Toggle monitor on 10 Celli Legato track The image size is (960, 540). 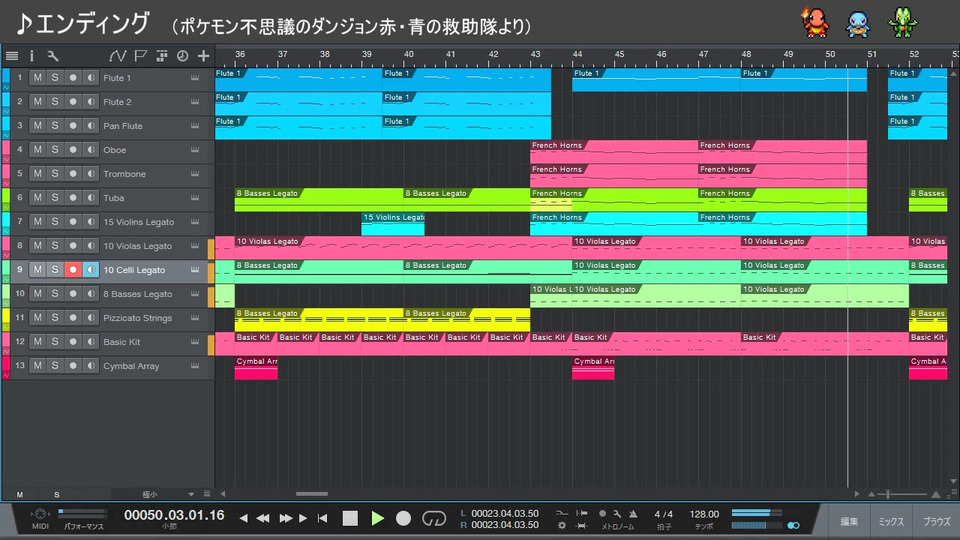(x=91, y=270)
